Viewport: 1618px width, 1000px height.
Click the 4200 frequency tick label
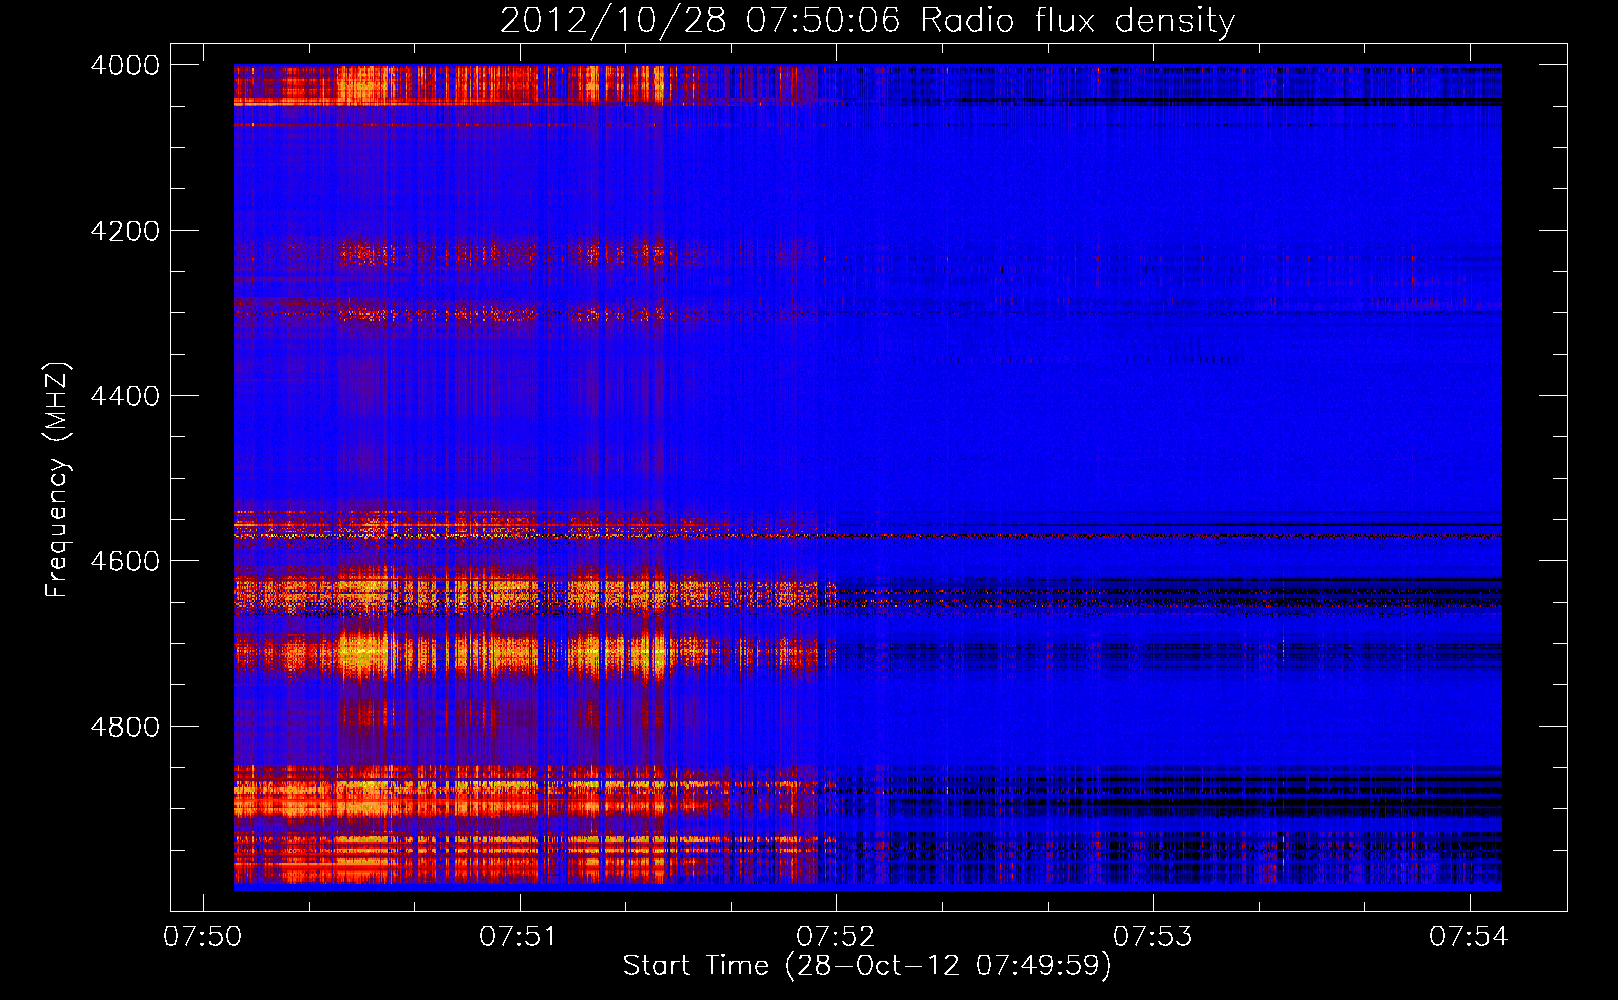tap(125, 231)
